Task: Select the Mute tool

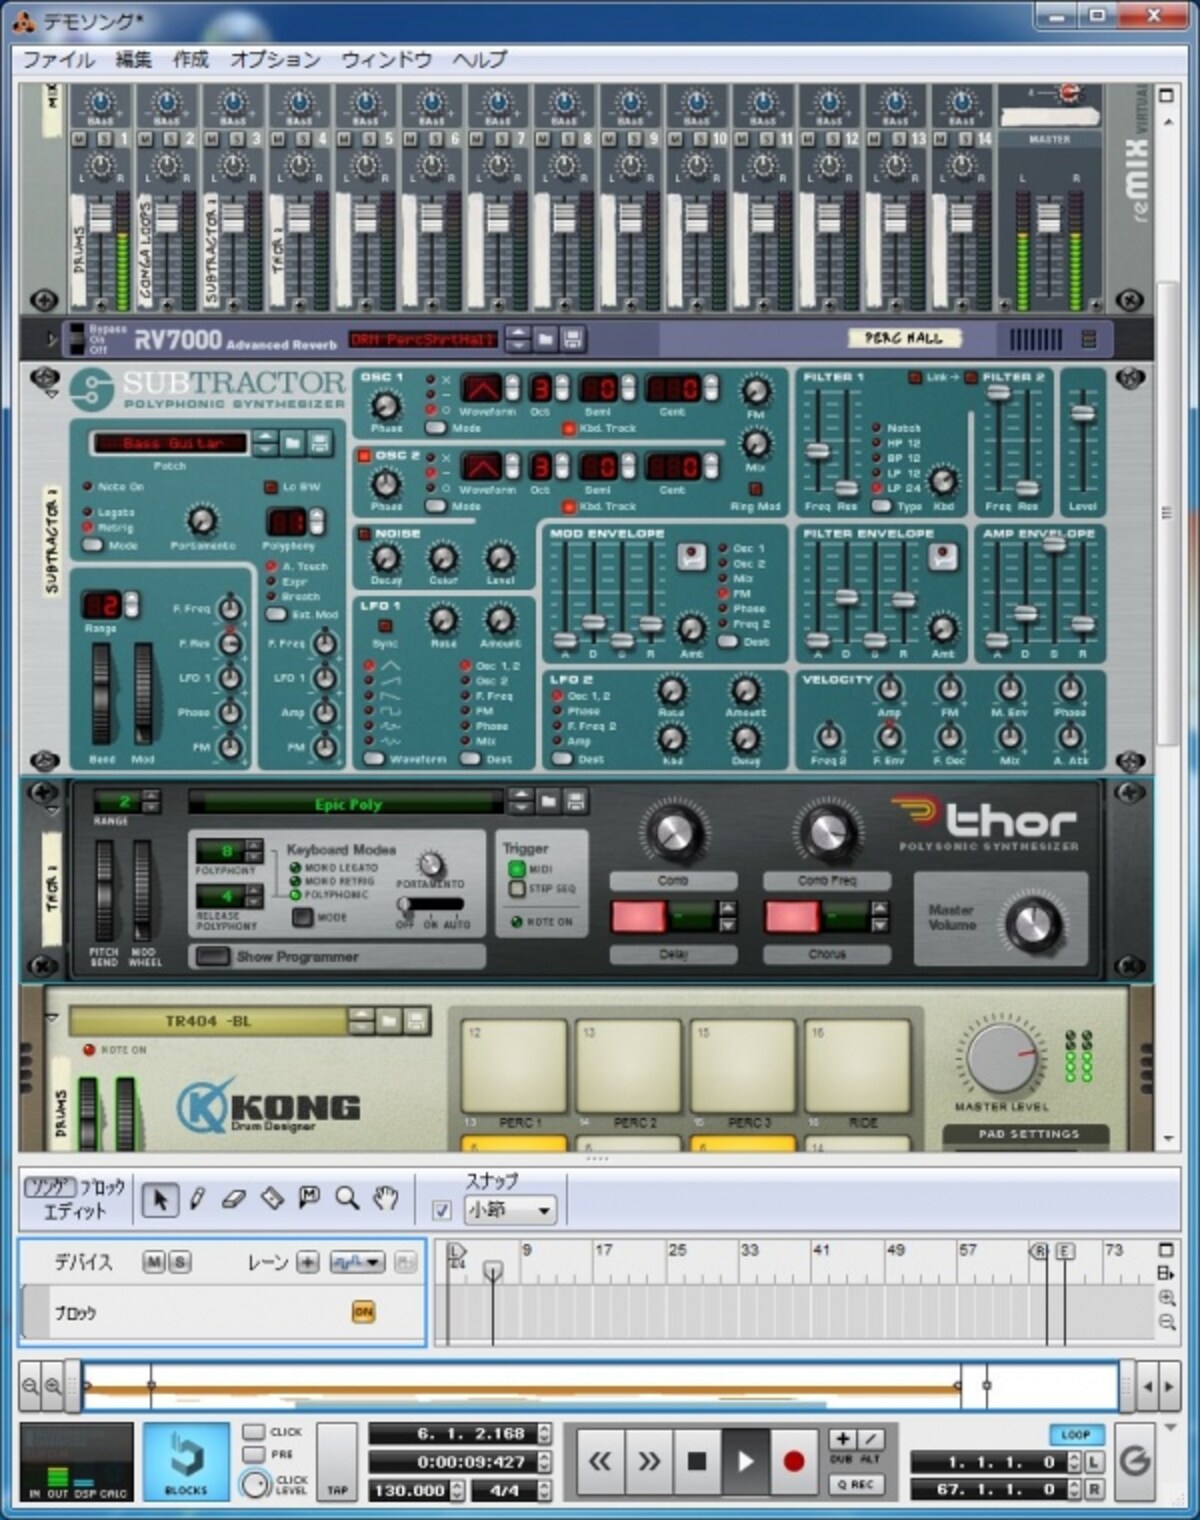Action: tap(310, 1197)
